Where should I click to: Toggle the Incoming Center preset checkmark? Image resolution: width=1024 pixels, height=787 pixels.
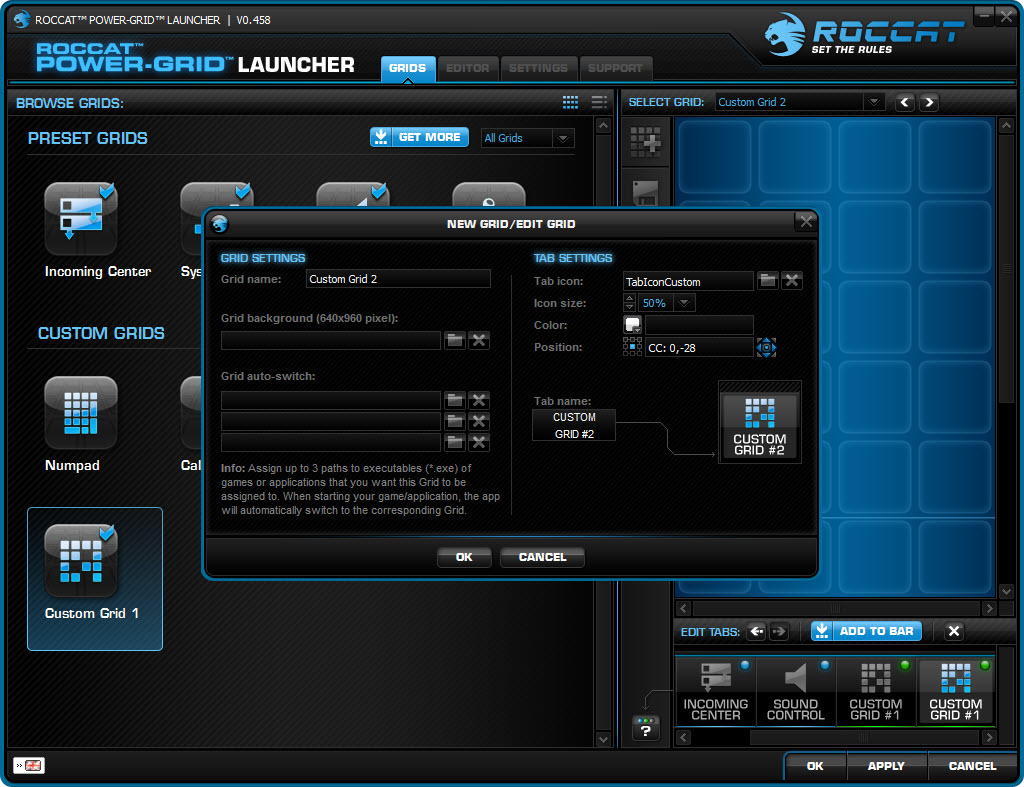[x=107, y=191]
